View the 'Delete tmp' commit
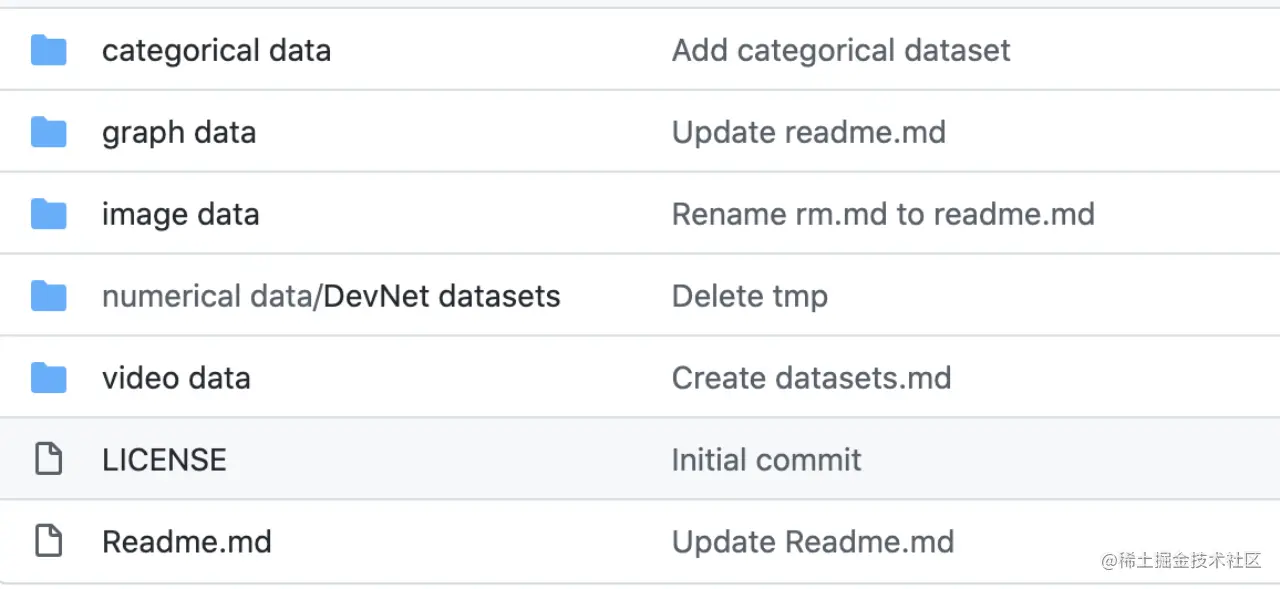This screenshot has height=589, width=1280. 749,296
